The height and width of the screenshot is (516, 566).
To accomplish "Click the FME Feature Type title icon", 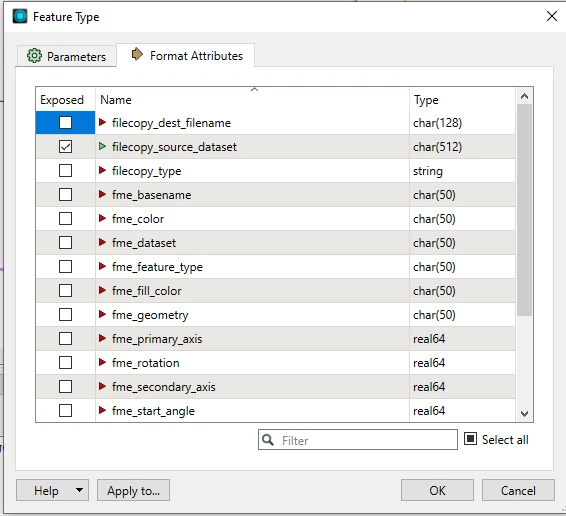I will [20, 16].
